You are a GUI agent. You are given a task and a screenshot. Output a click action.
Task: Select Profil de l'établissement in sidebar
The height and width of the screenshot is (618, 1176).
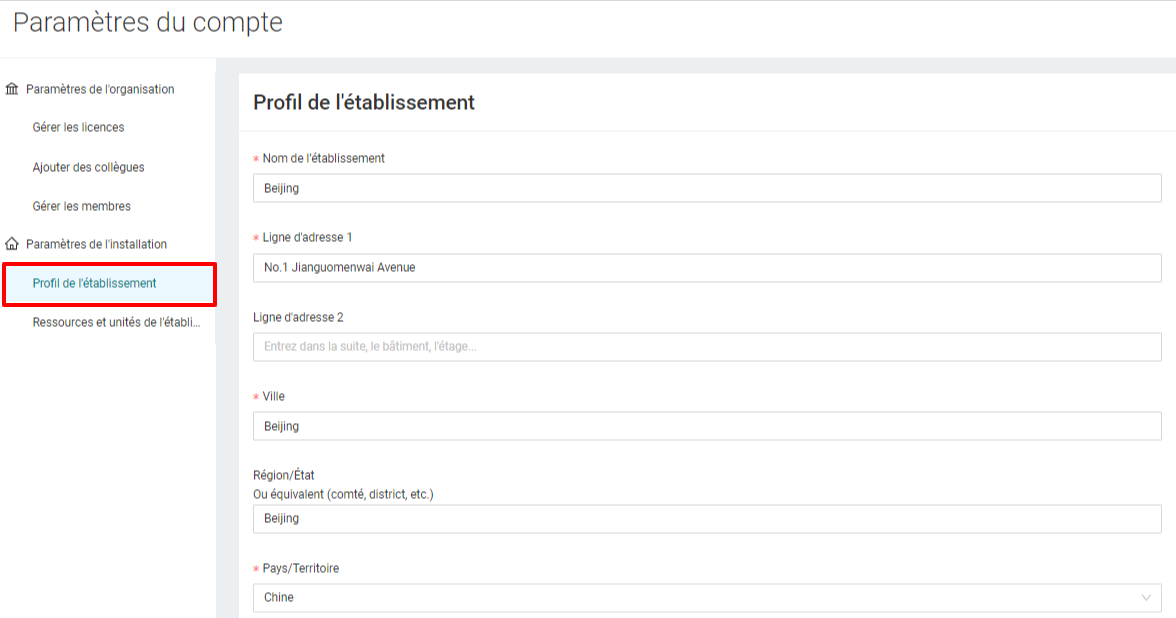[x=110, y=284]
